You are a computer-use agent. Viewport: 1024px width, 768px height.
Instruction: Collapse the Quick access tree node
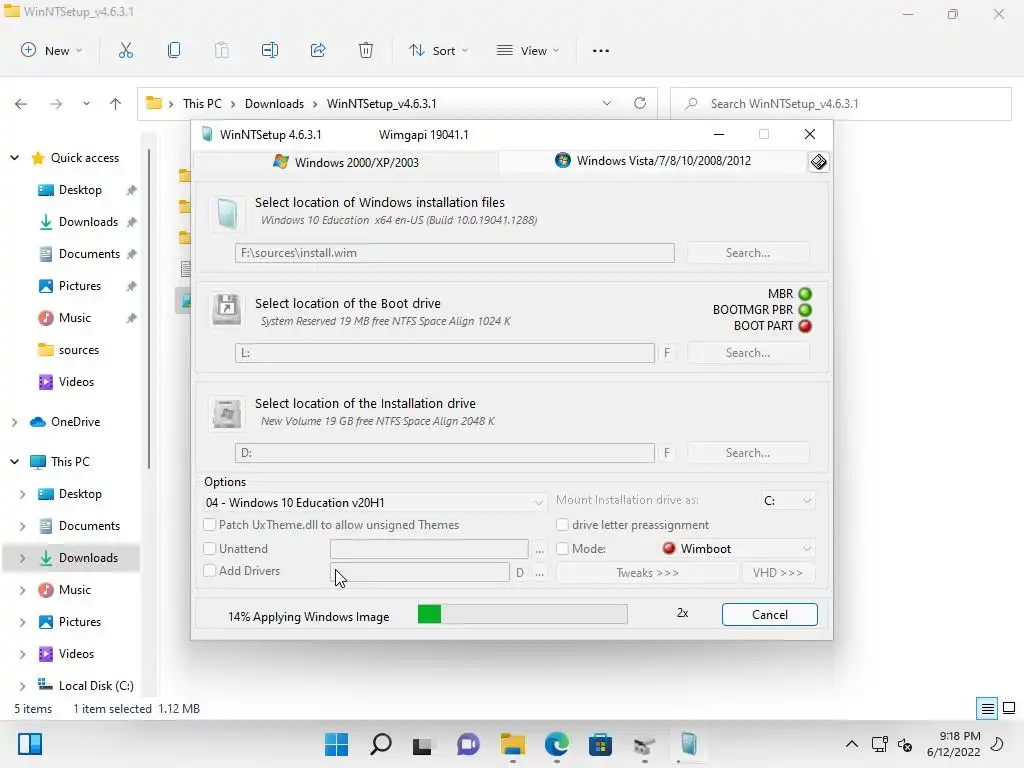14,157
